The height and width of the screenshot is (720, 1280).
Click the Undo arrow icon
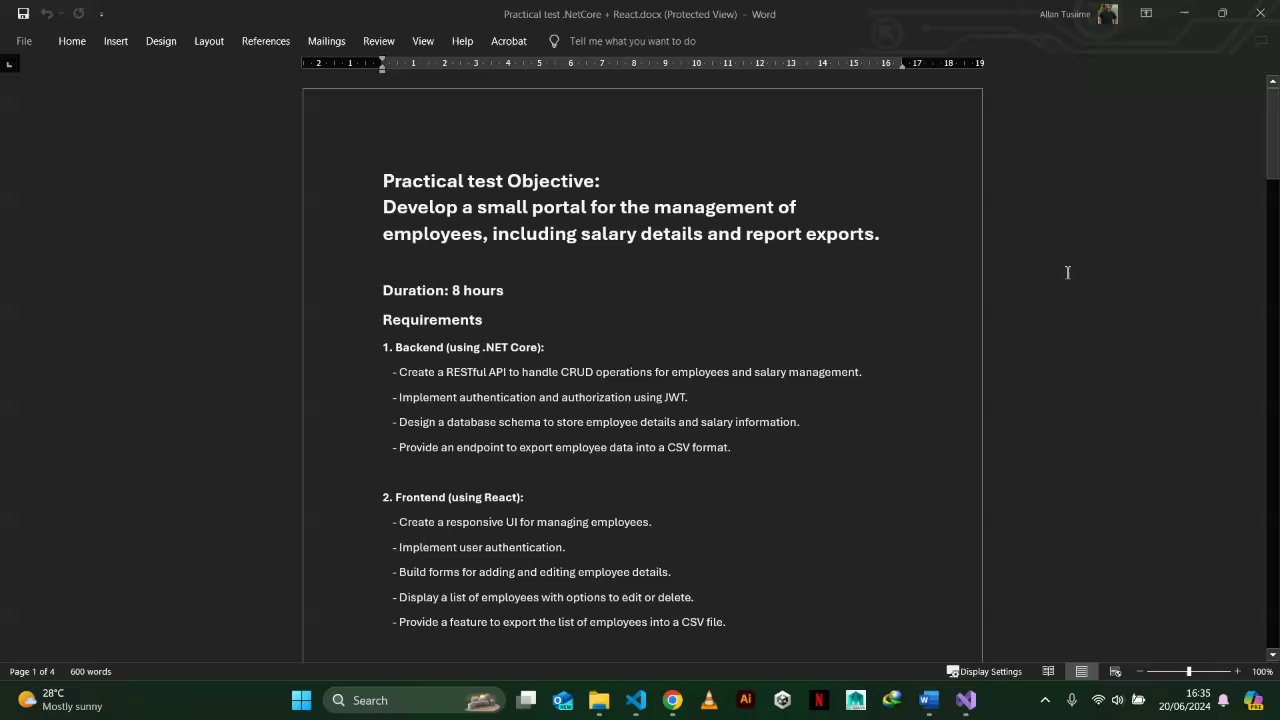coord(46,14)
